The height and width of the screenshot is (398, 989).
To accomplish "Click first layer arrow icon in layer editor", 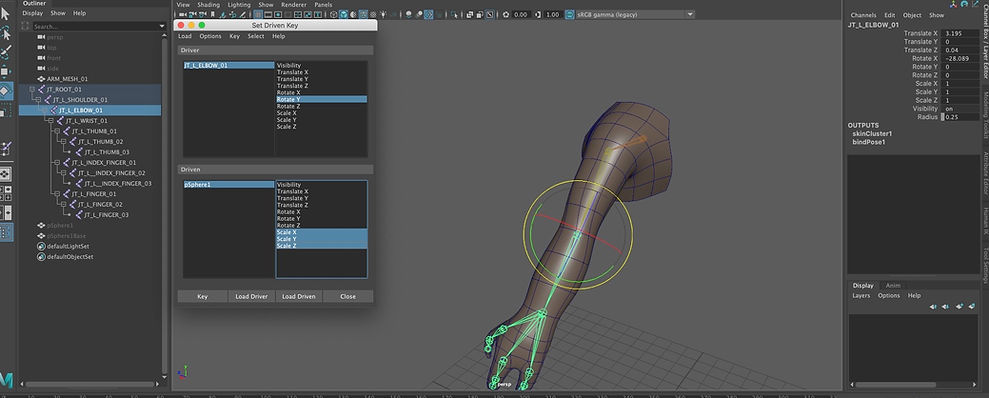I will [x=933, y=307].
